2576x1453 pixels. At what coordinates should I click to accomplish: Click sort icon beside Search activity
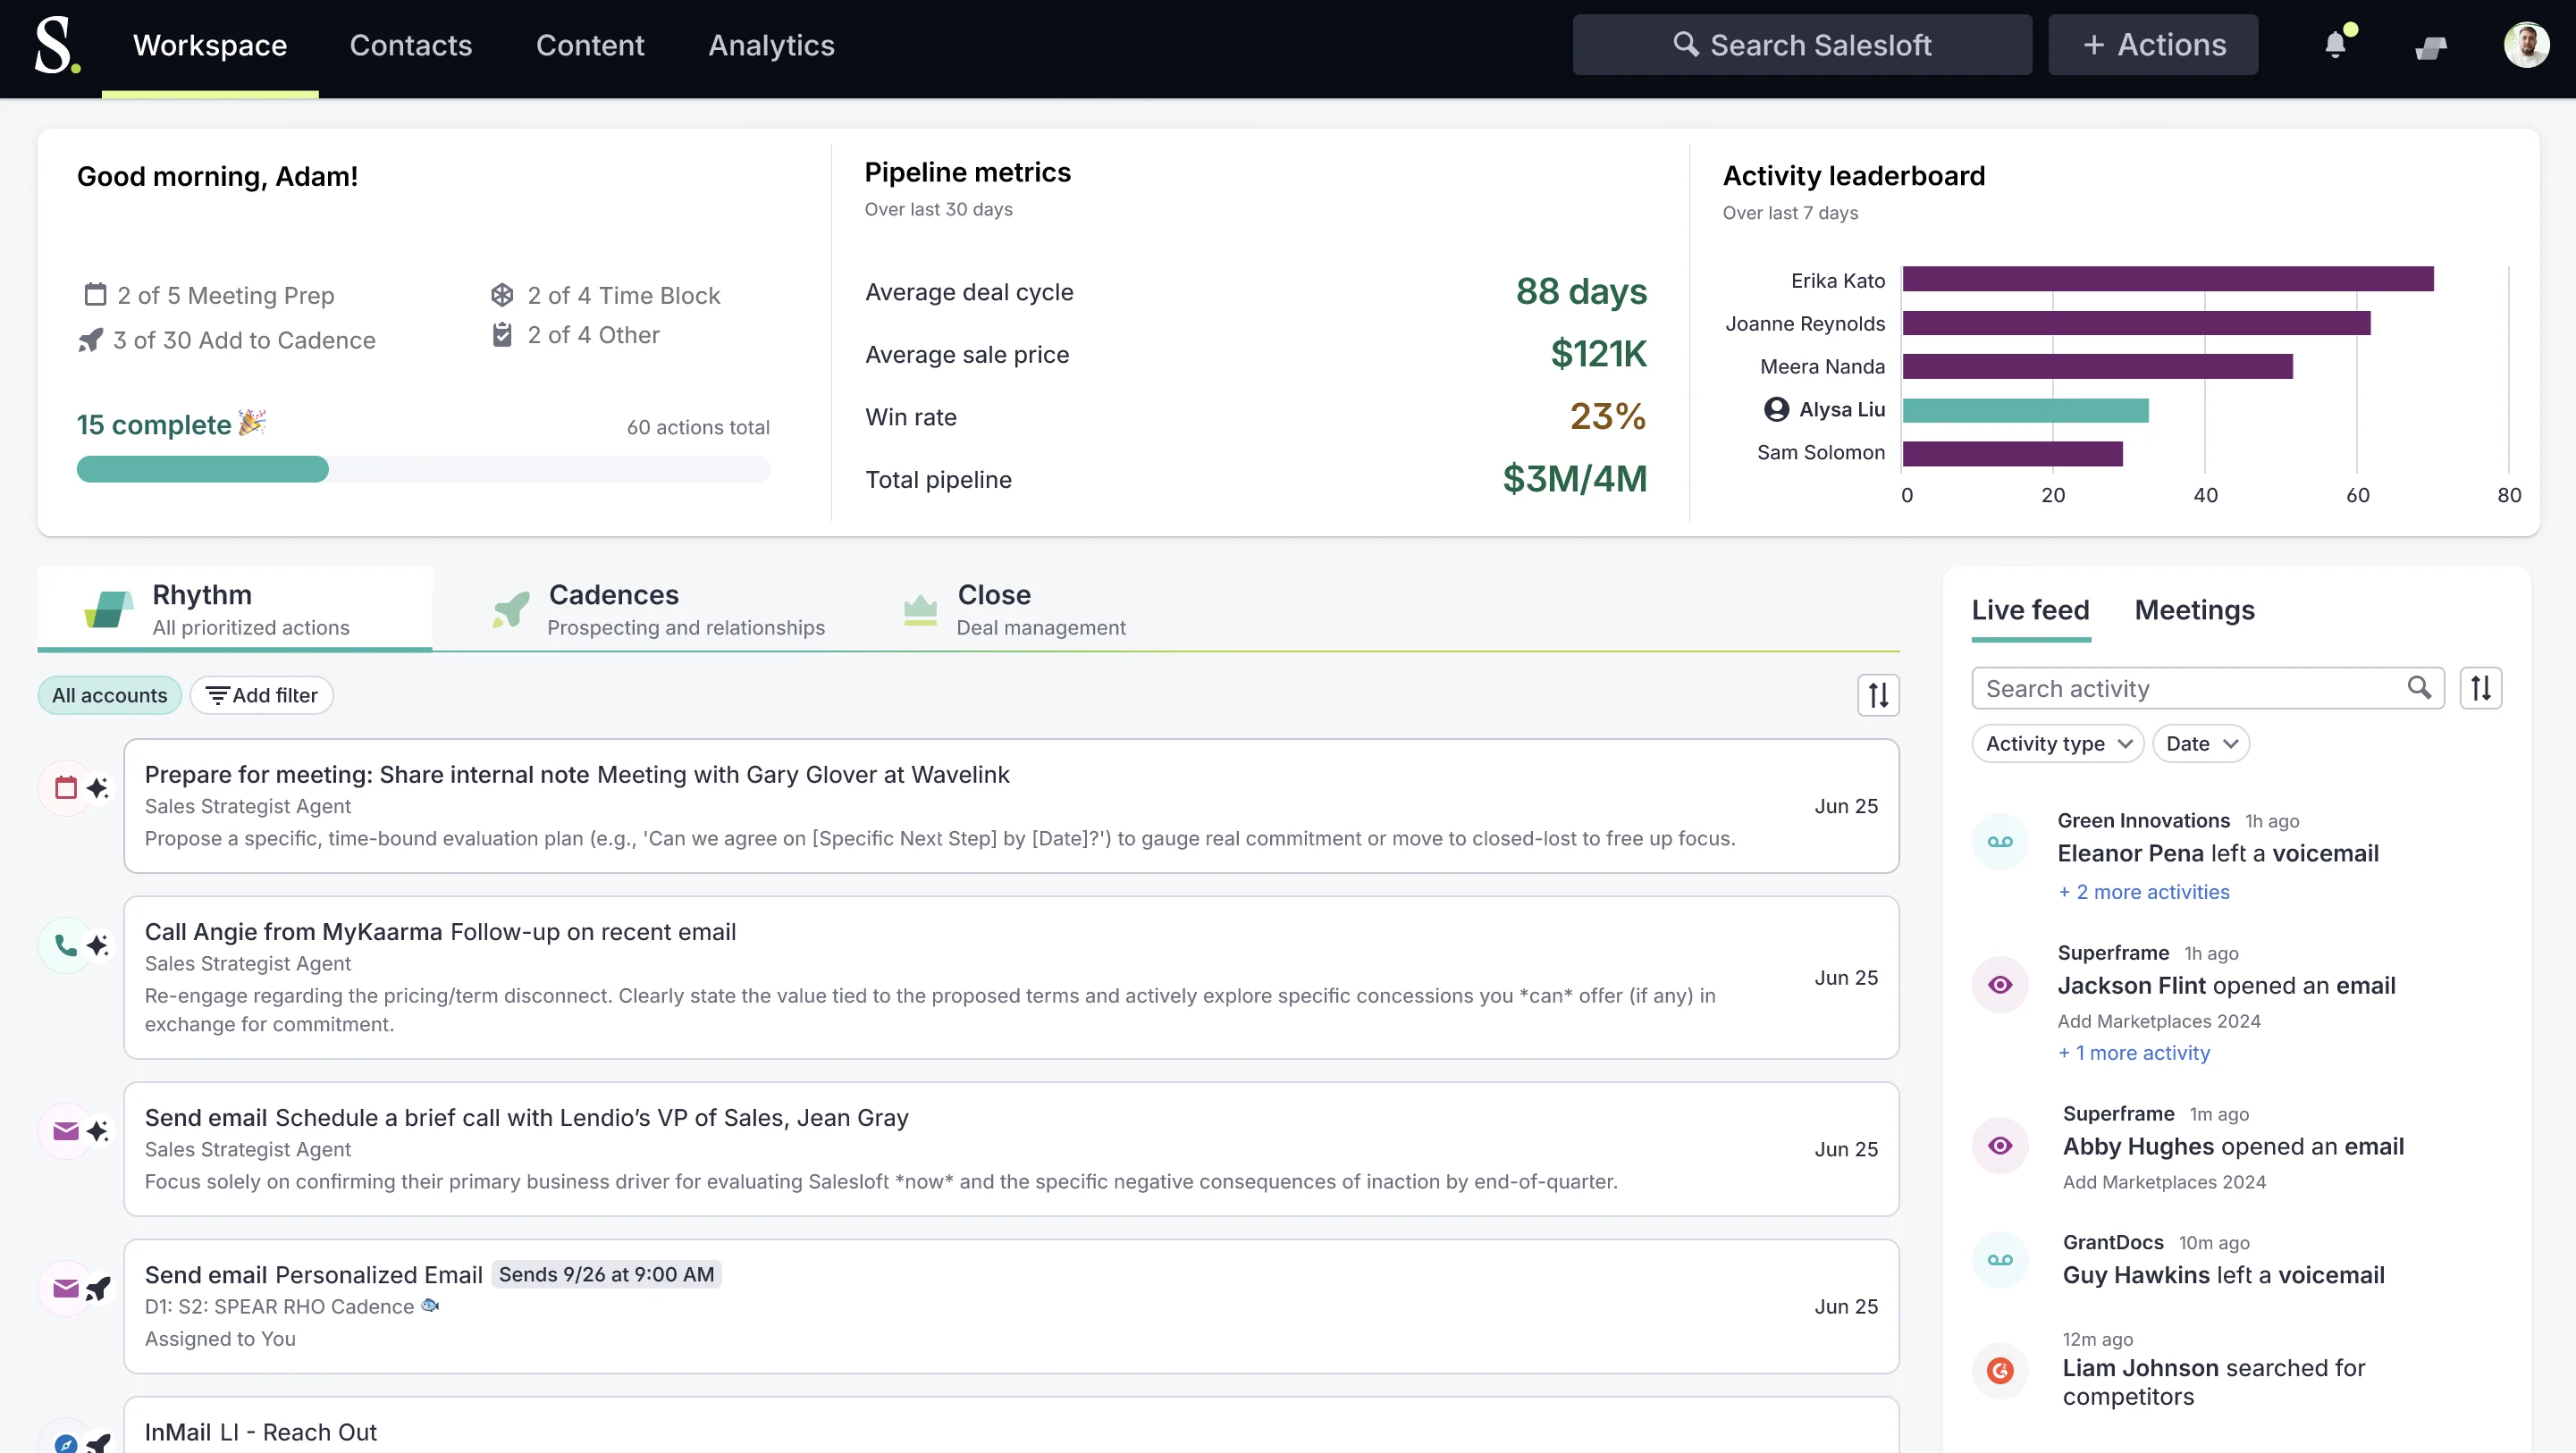pyautogui.click(x=2481, y=688)
